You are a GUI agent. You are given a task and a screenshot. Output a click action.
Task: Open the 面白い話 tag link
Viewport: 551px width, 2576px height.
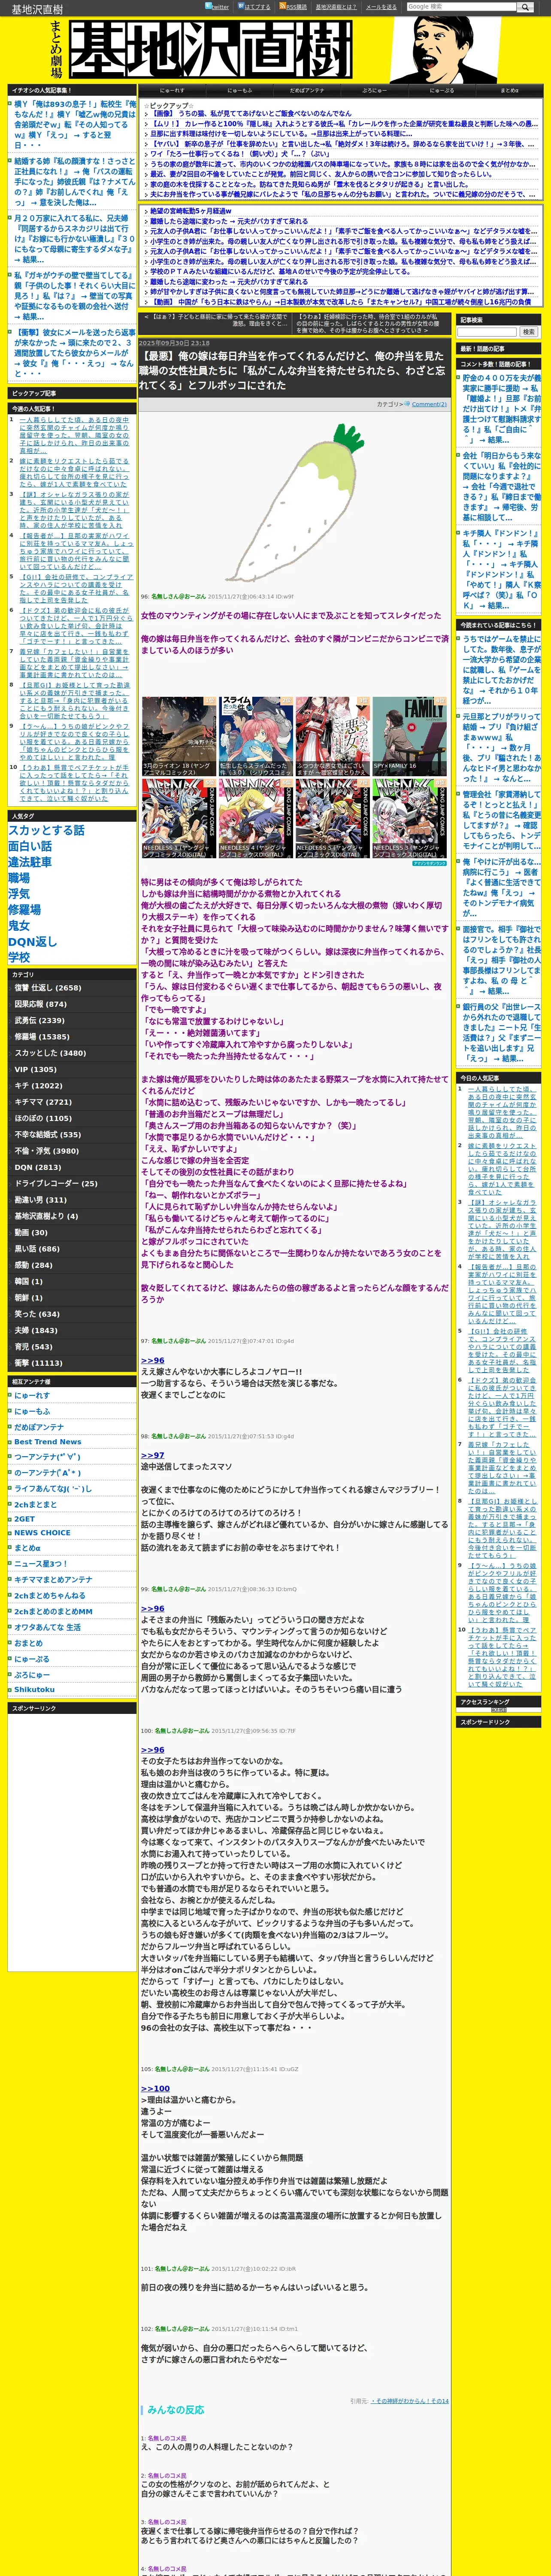tap(30, 847)
